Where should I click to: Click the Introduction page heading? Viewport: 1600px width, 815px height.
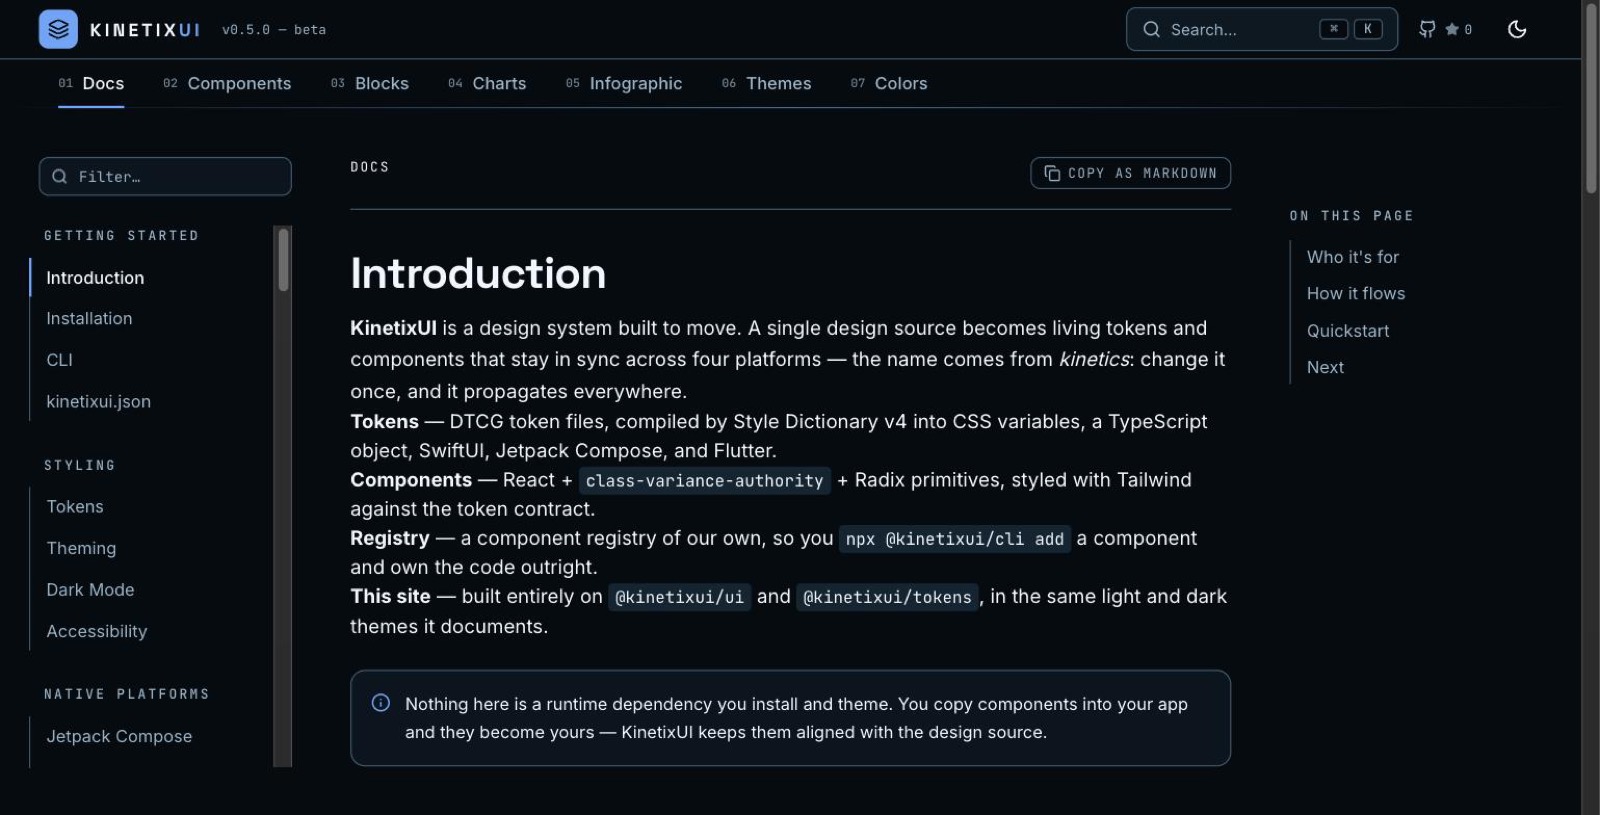[478, 273]
